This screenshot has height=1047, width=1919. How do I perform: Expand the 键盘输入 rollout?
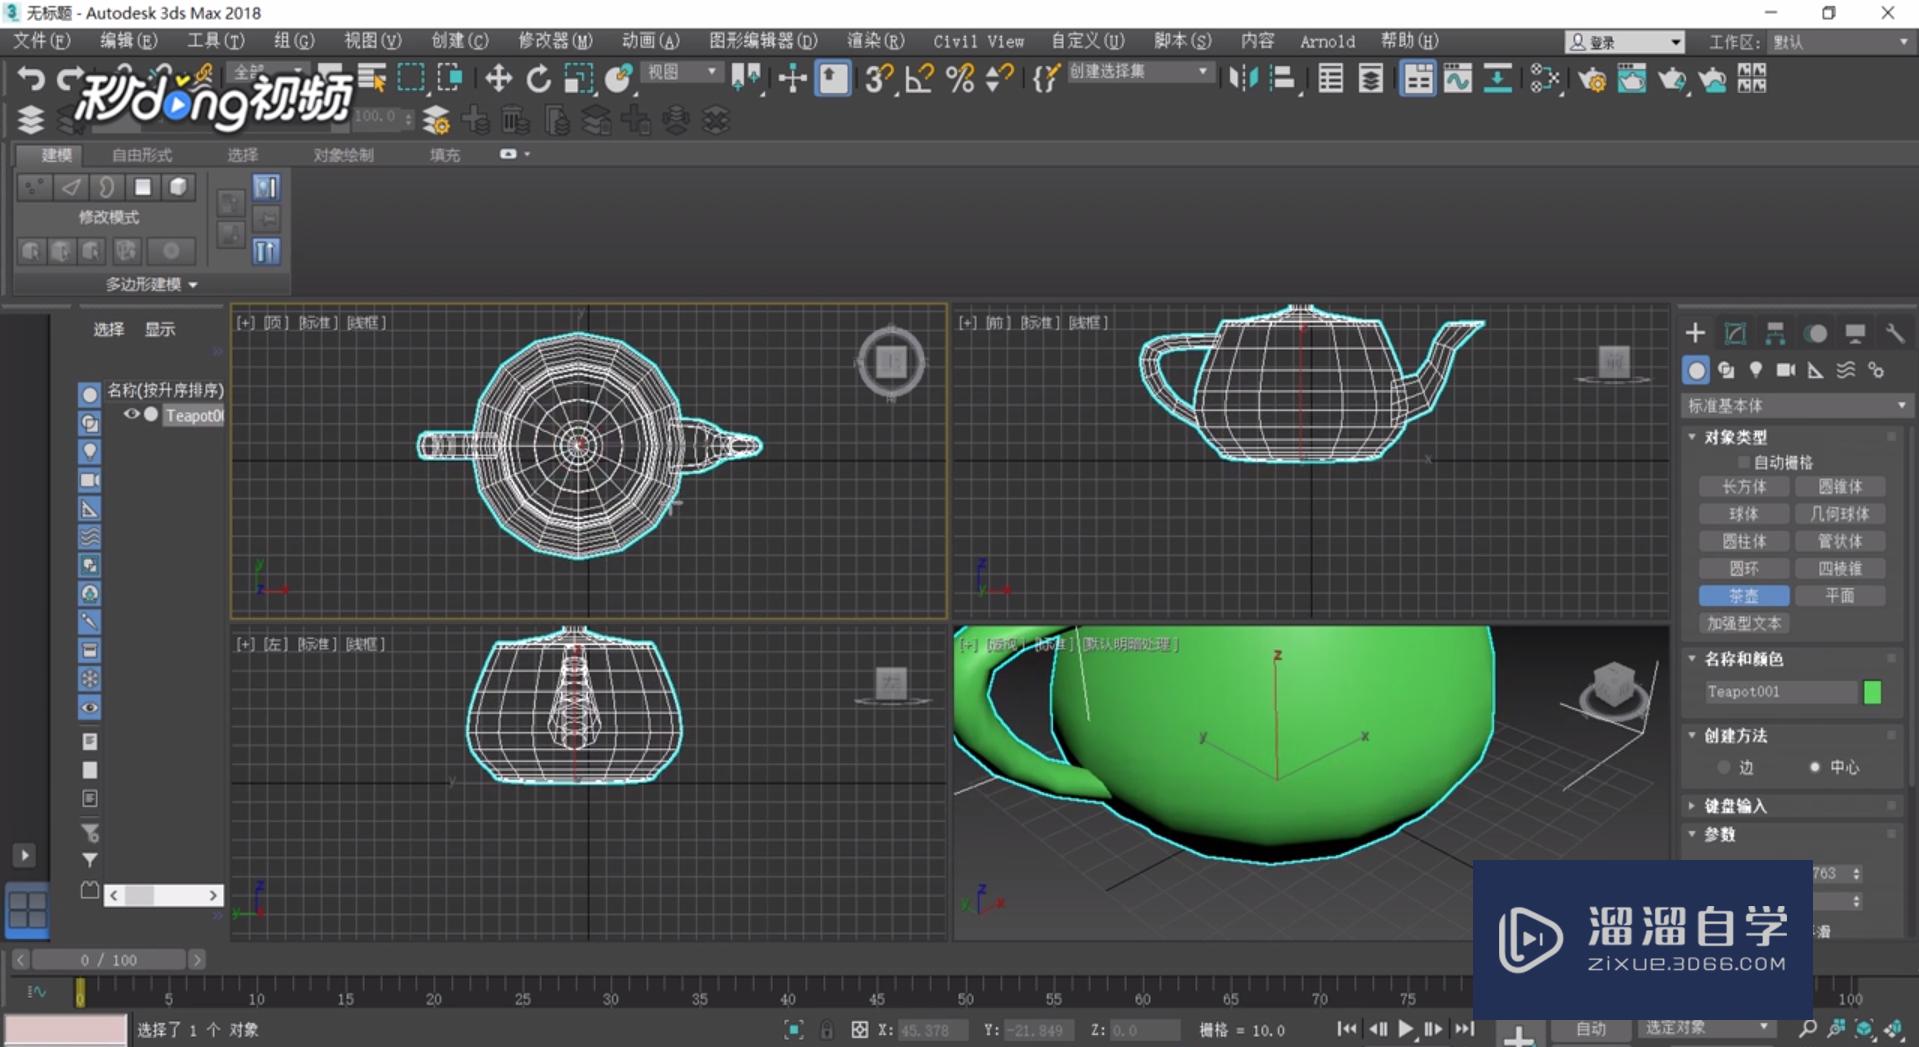1735,805
